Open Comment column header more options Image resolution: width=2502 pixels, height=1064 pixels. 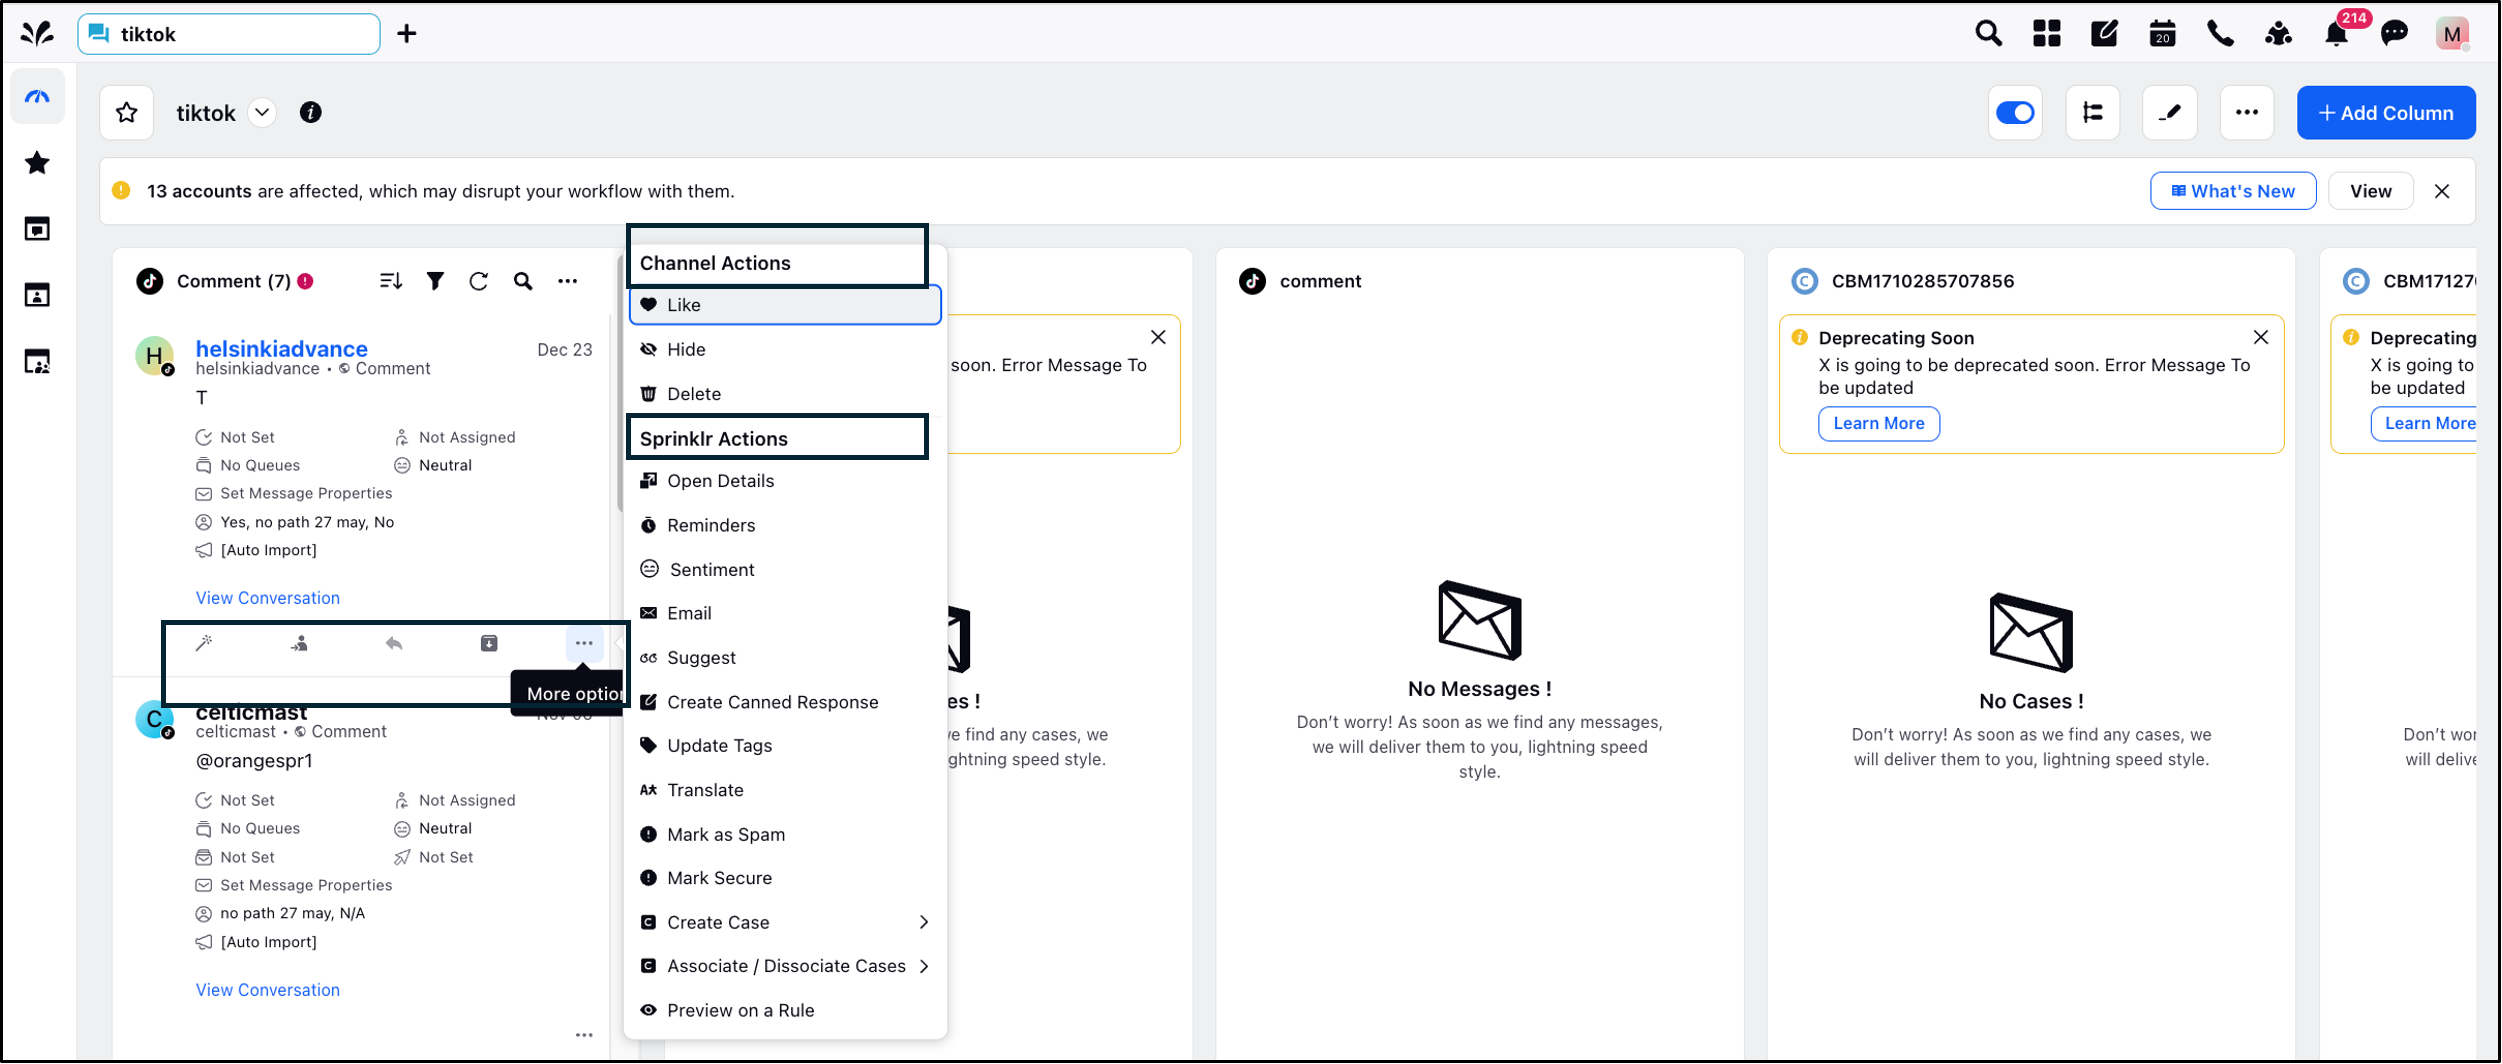click(567, 282)
